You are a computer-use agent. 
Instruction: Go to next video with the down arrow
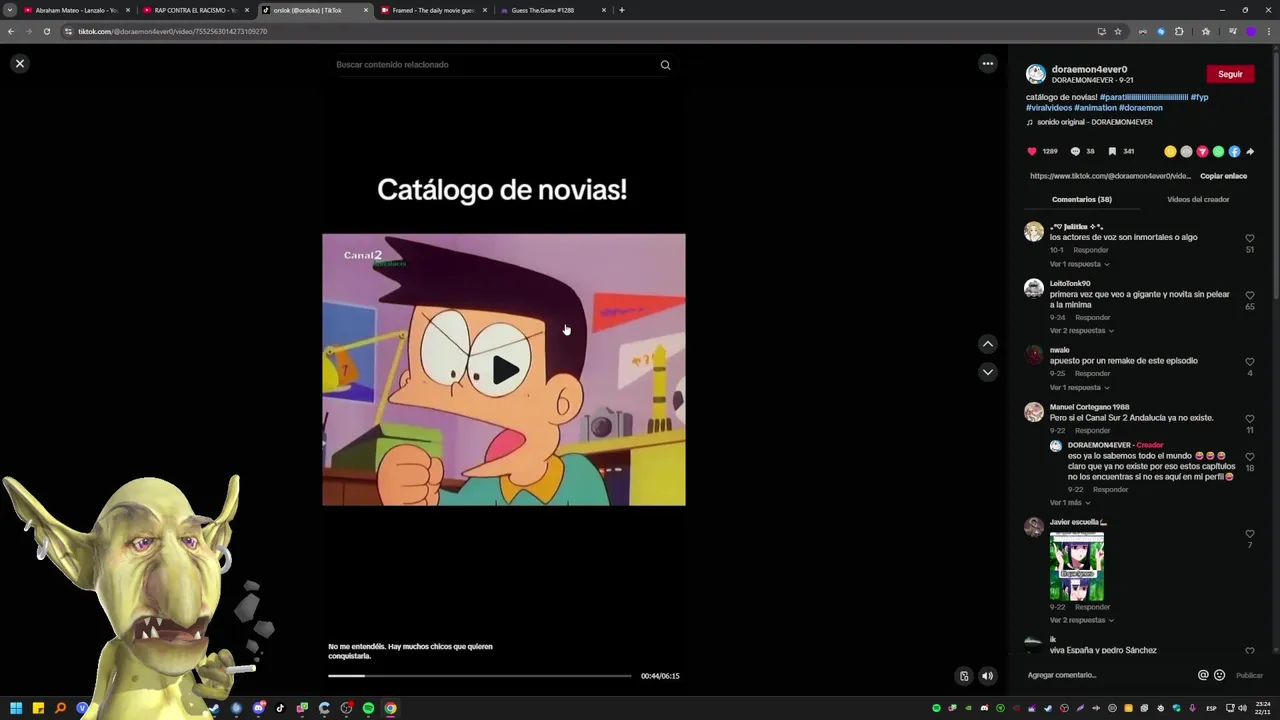tap(988, 372)
